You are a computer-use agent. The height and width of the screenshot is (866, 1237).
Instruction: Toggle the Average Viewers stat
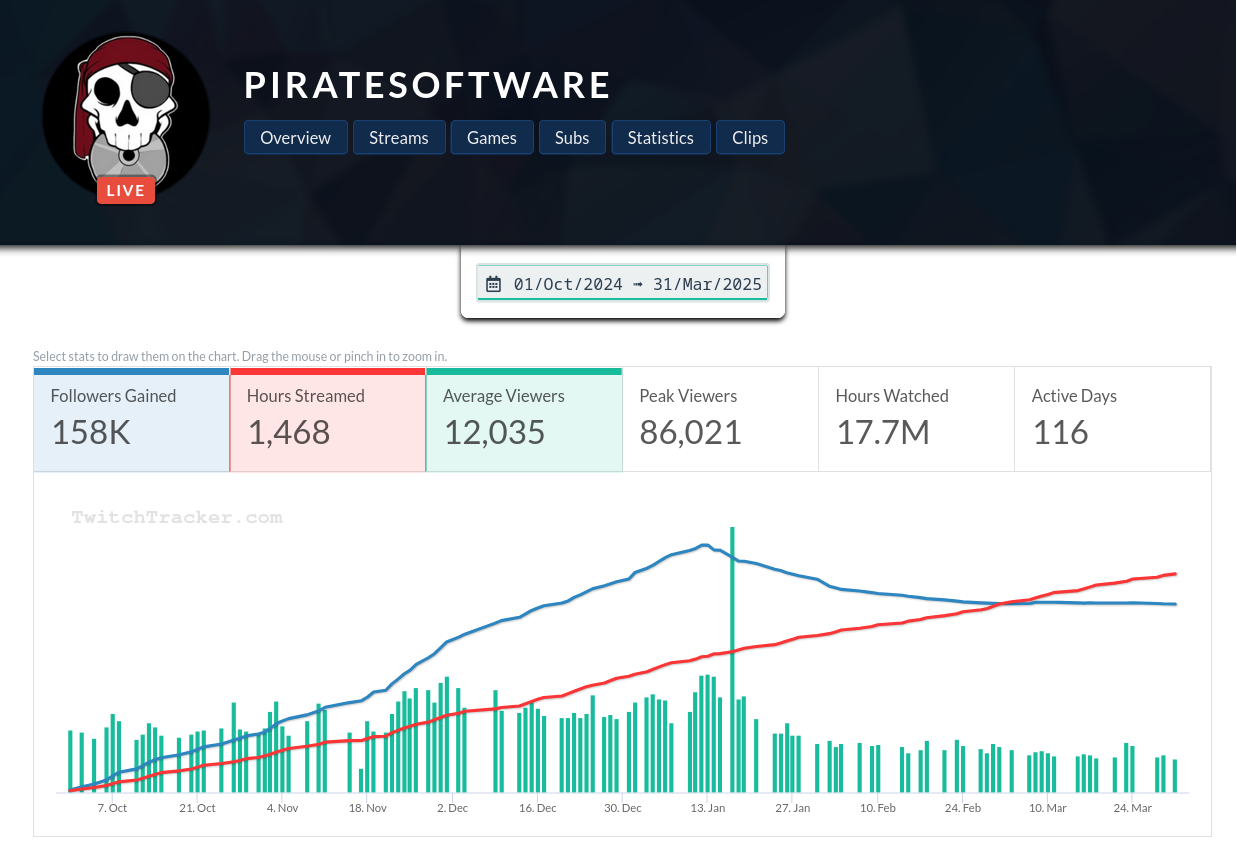click(523, 418)
